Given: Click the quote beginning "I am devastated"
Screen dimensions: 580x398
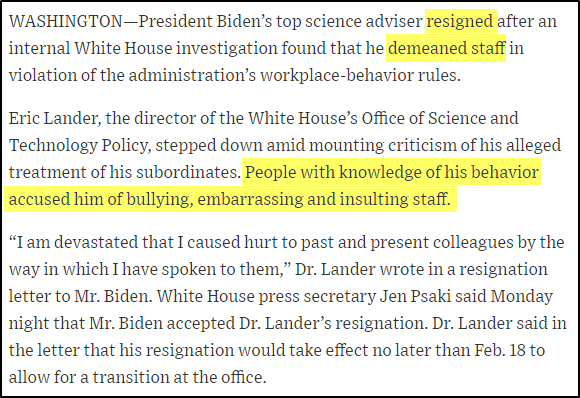Looking at the screenshot, I should [287, 256].
